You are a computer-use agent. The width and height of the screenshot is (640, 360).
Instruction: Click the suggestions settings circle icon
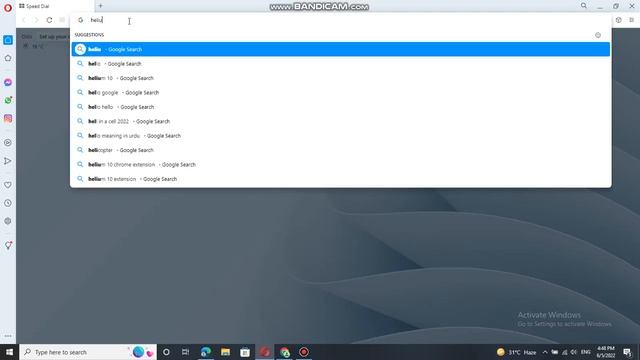click(x=598, y=35)
